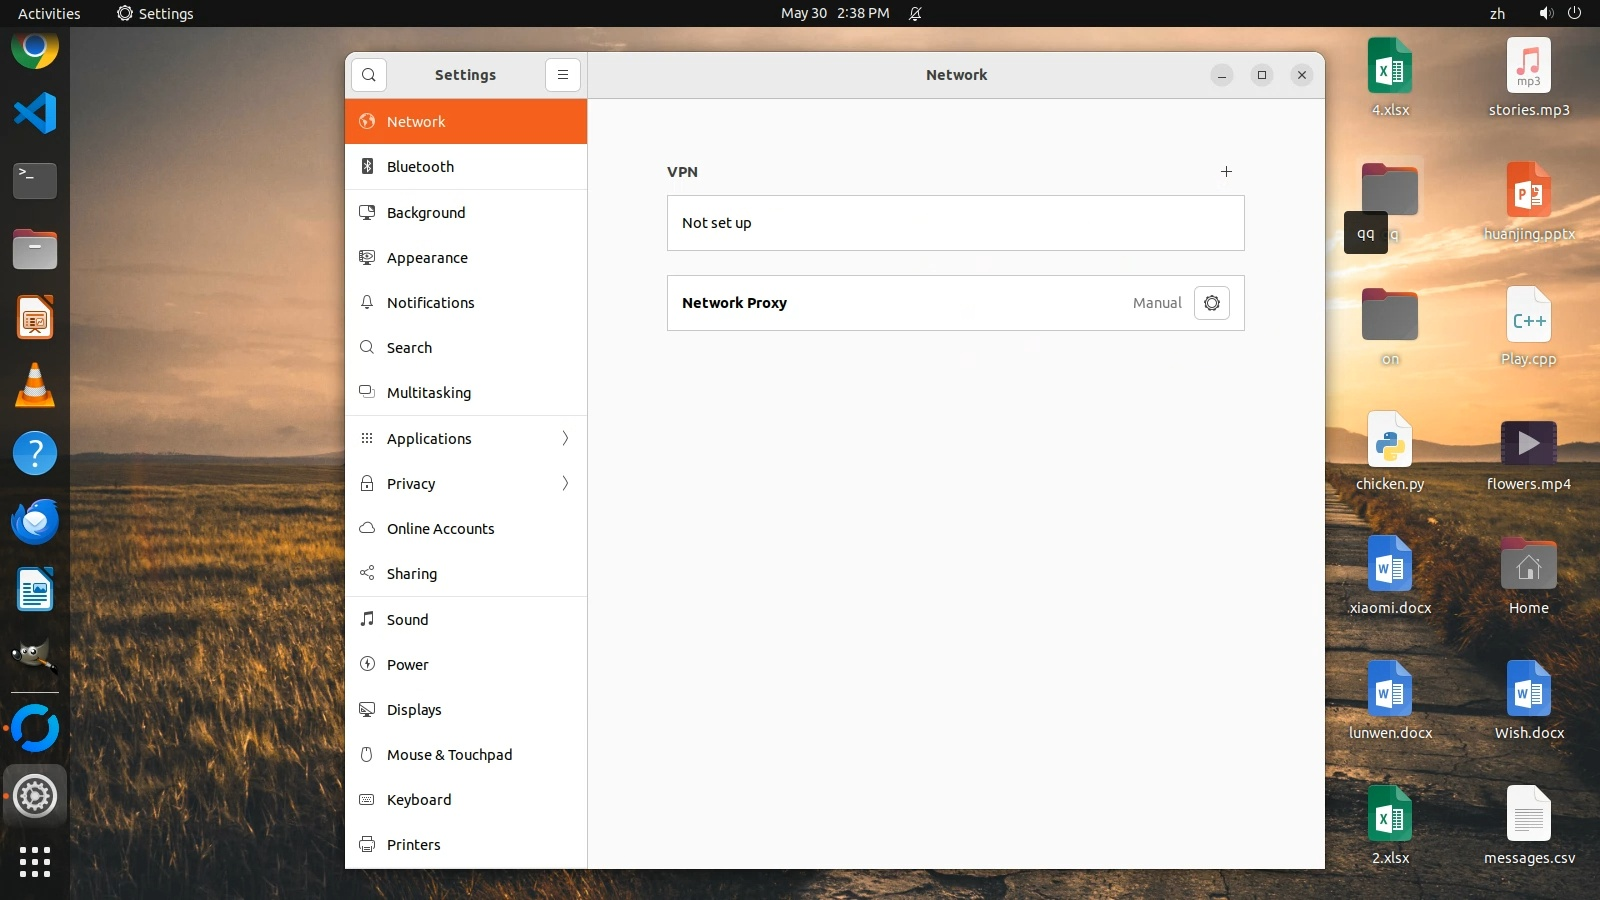Open the Settings search button
1600x900 pixels.
[369, 75]
